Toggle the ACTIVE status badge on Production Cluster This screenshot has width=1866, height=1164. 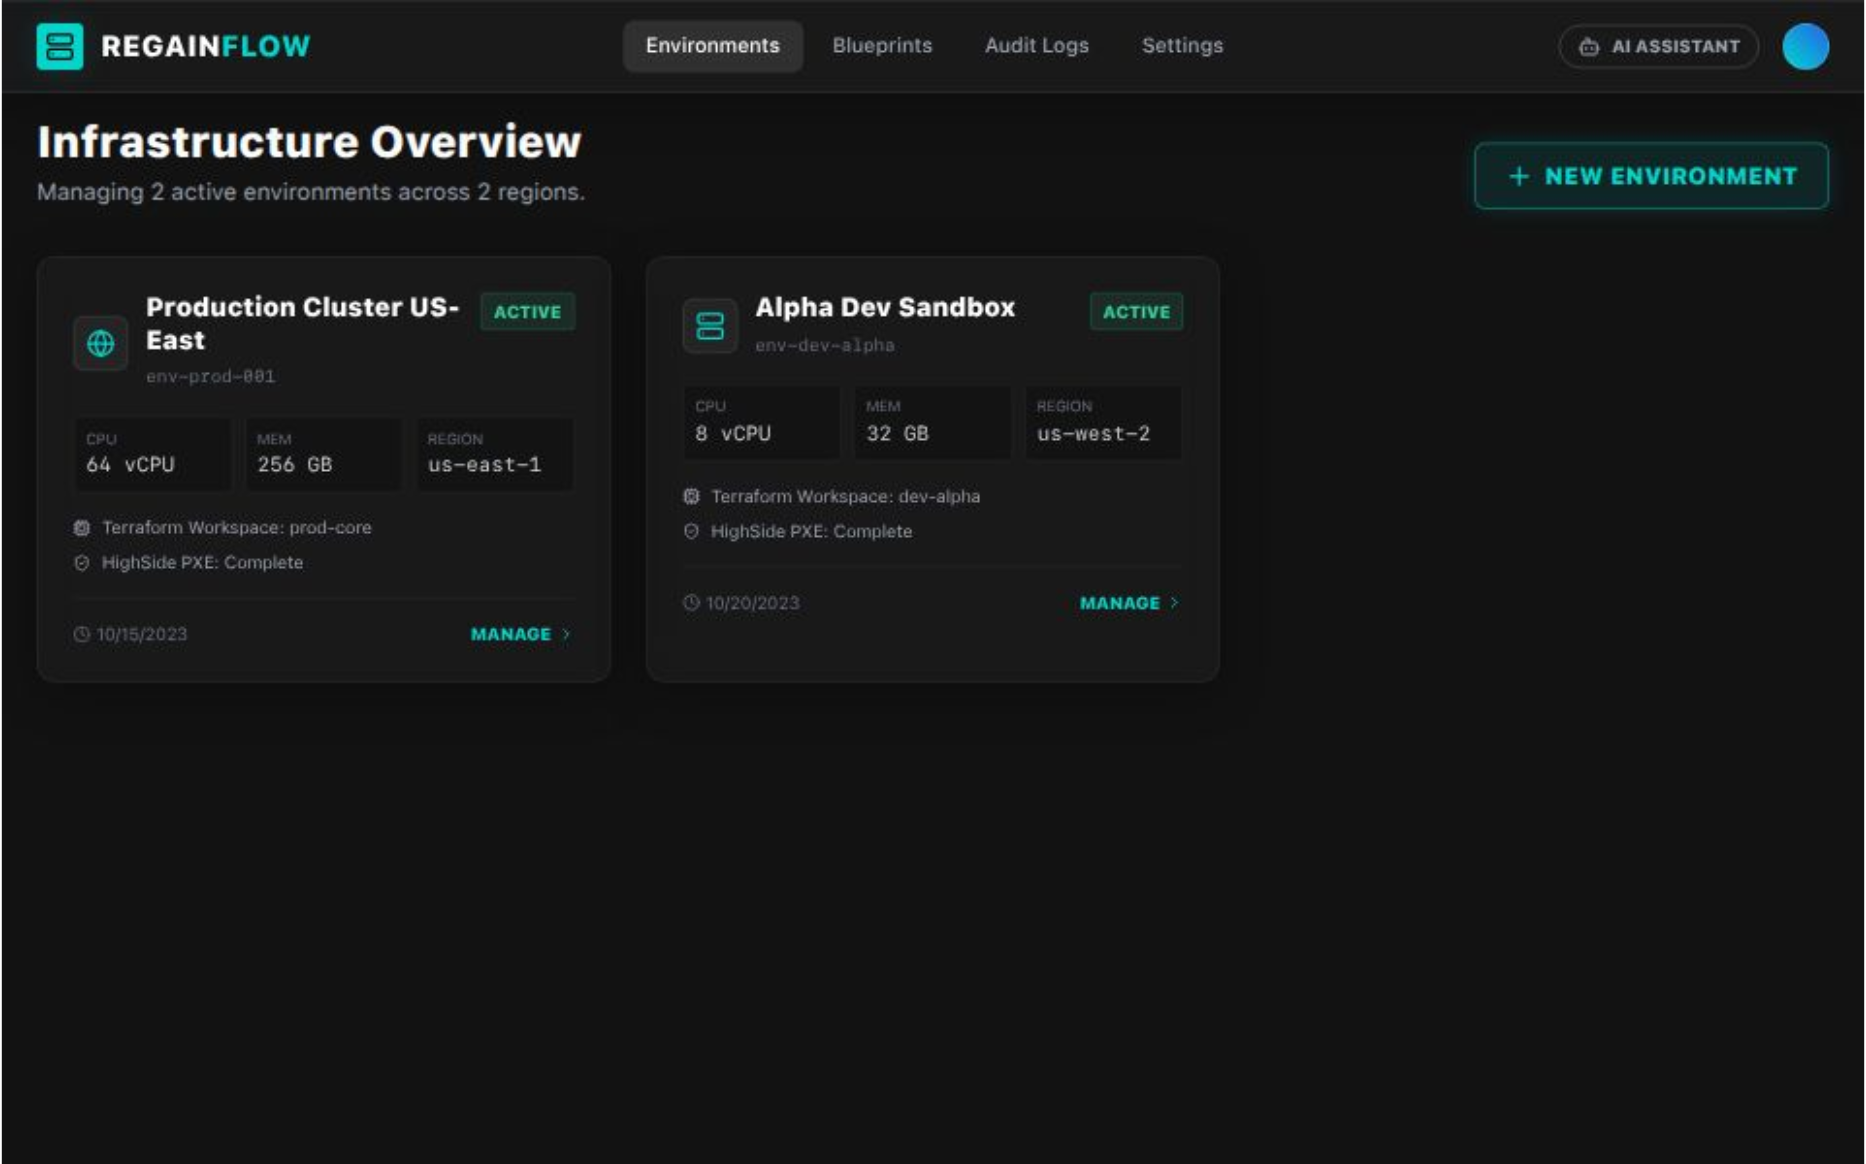(x=527, y=311)
